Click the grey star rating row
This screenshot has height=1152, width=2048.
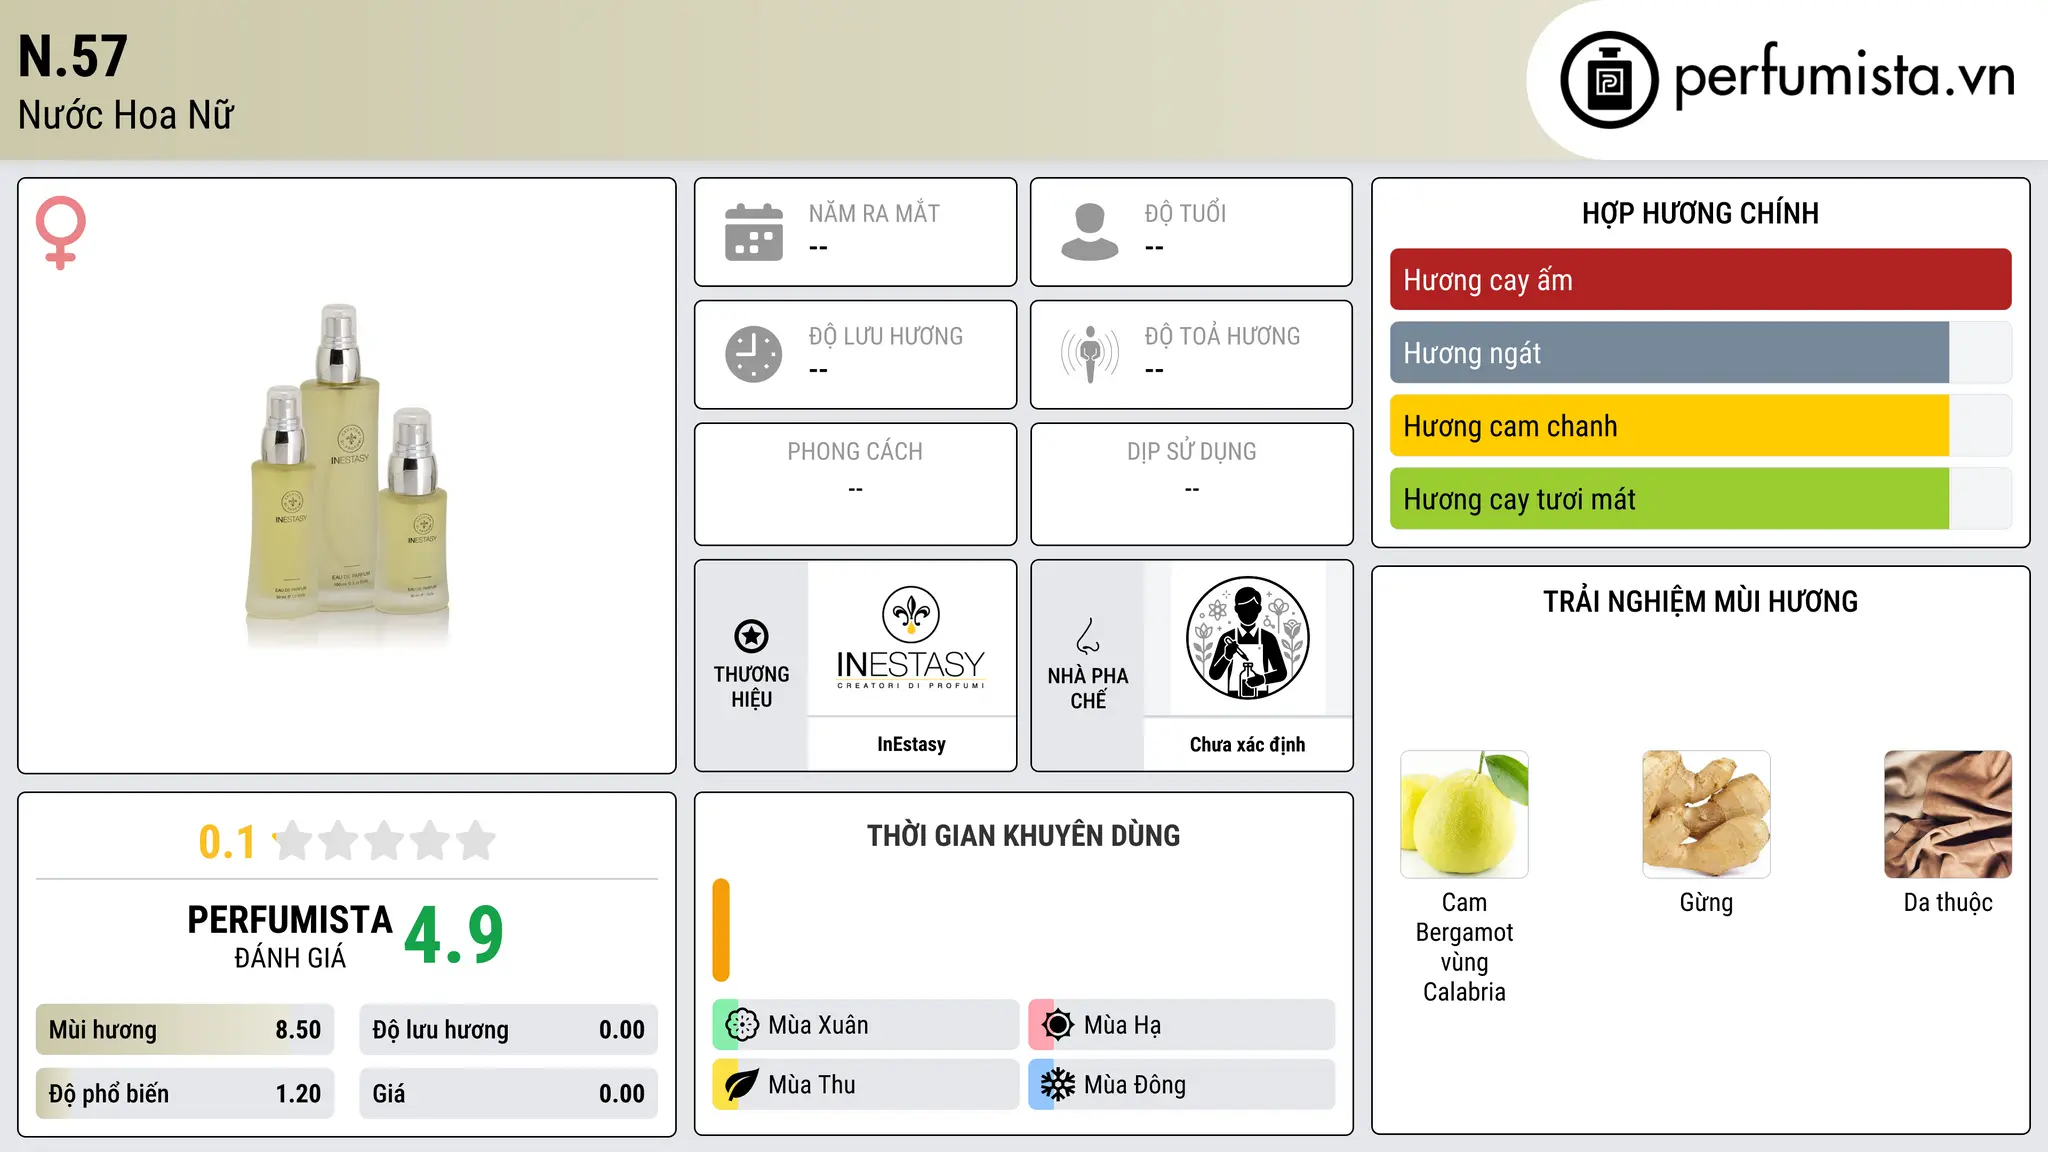tap(384, 841)
